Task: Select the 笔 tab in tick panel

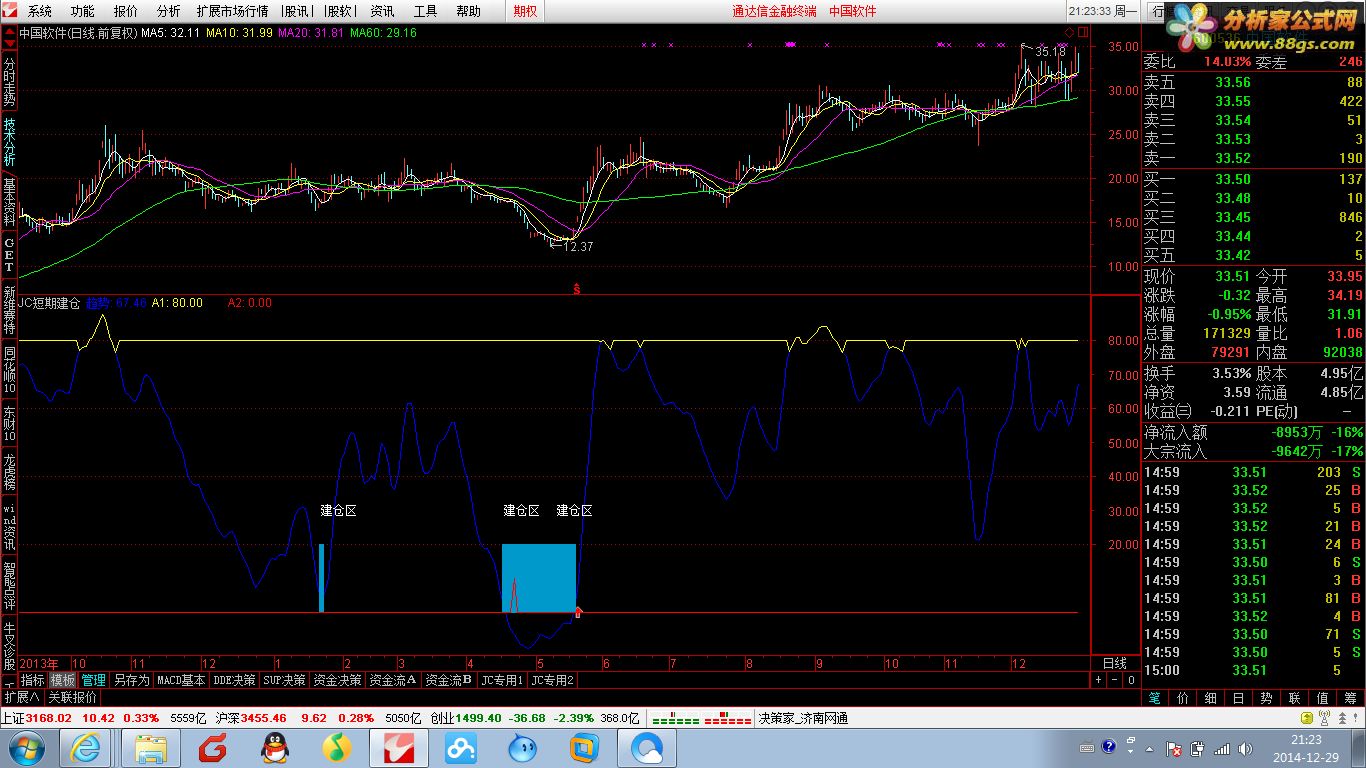Action: point(1155,697)
